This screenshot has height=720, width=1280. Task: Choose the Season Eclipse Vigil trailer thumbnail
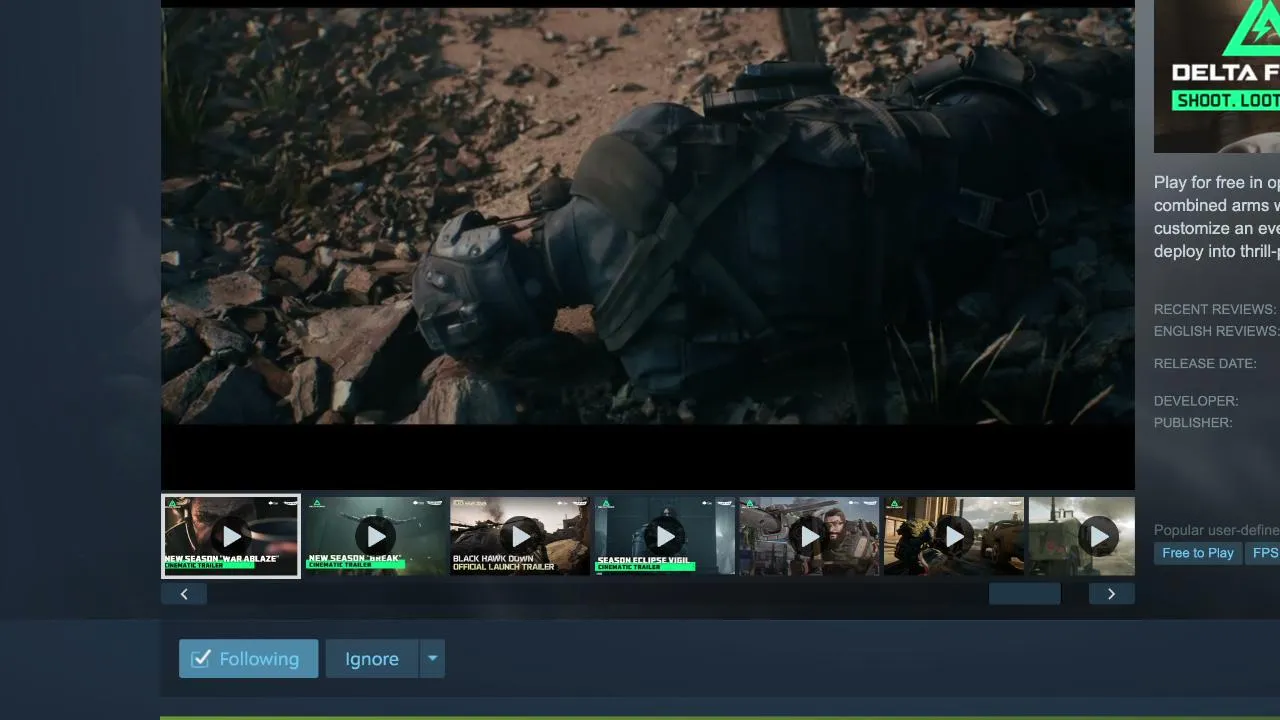point(665,536)
